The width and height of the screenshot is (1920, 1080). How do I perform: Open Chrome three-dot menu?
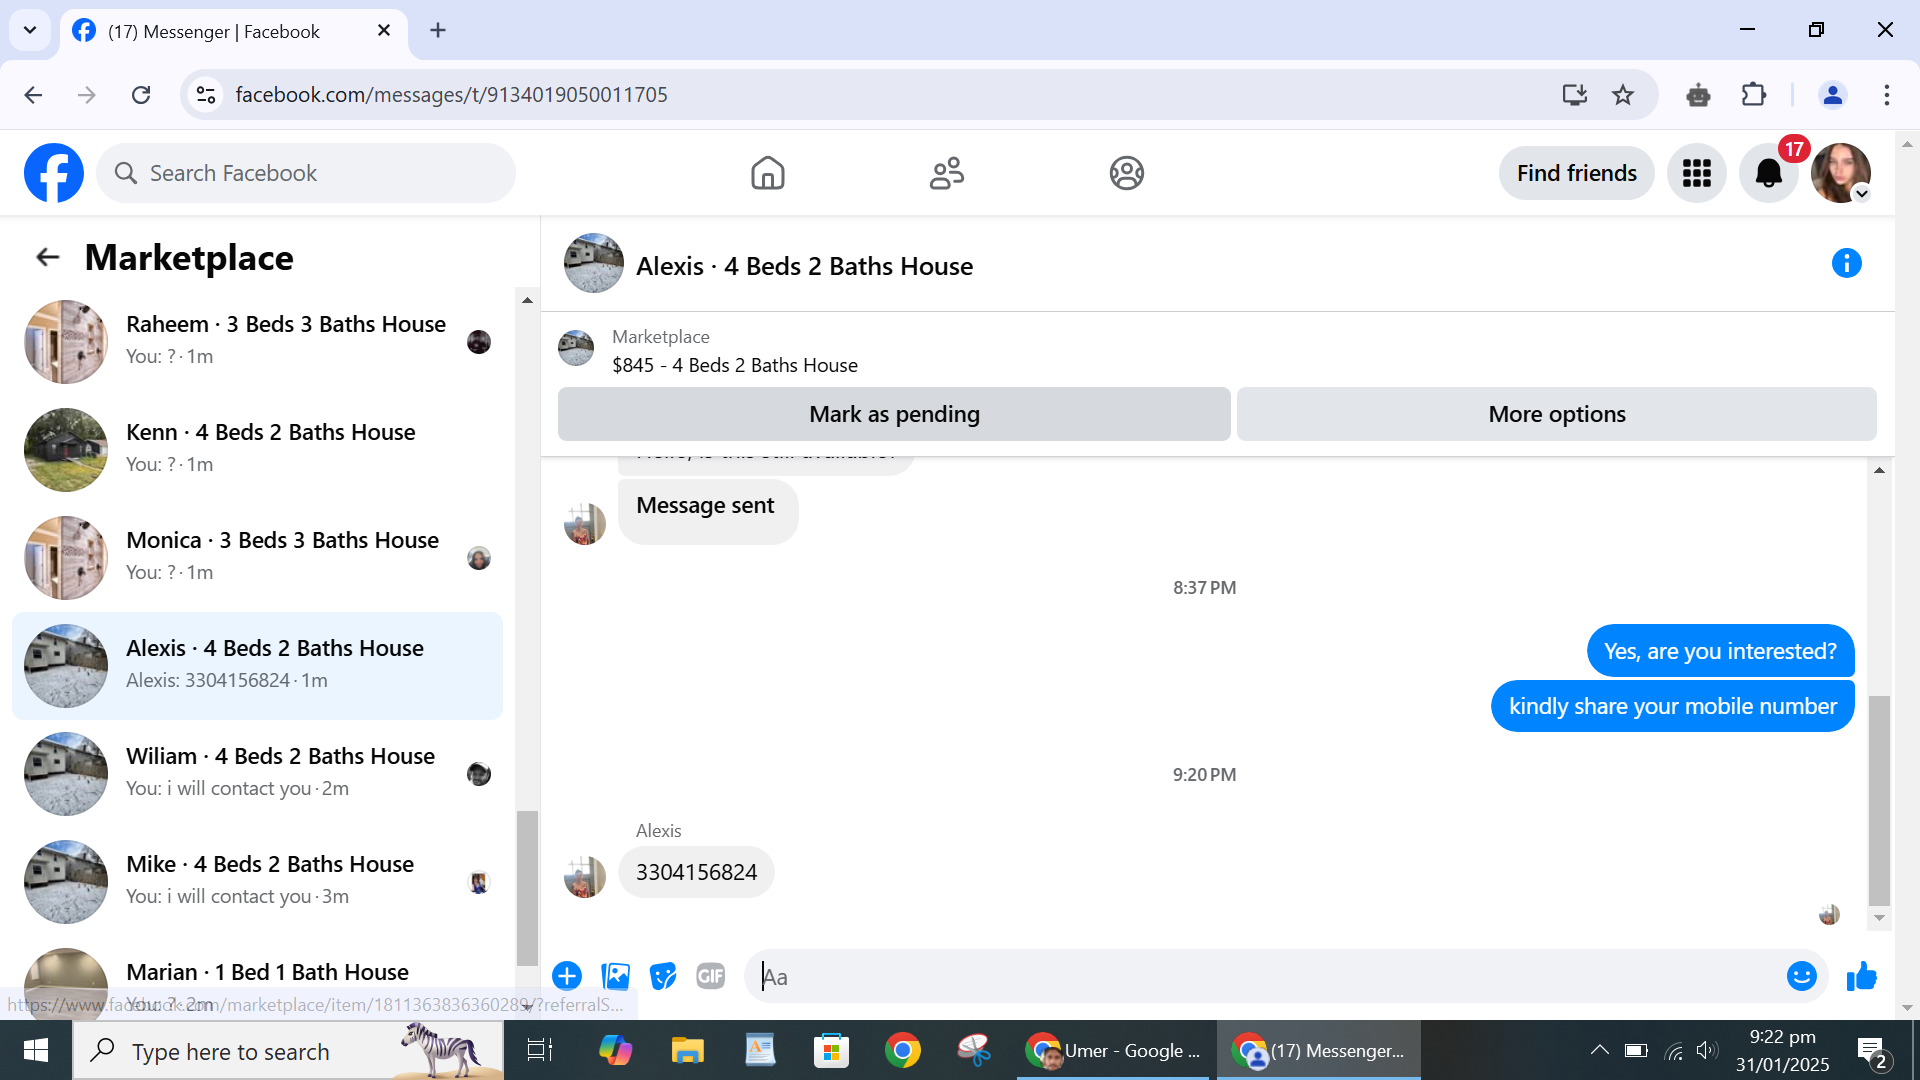[x=1887, y=95]
